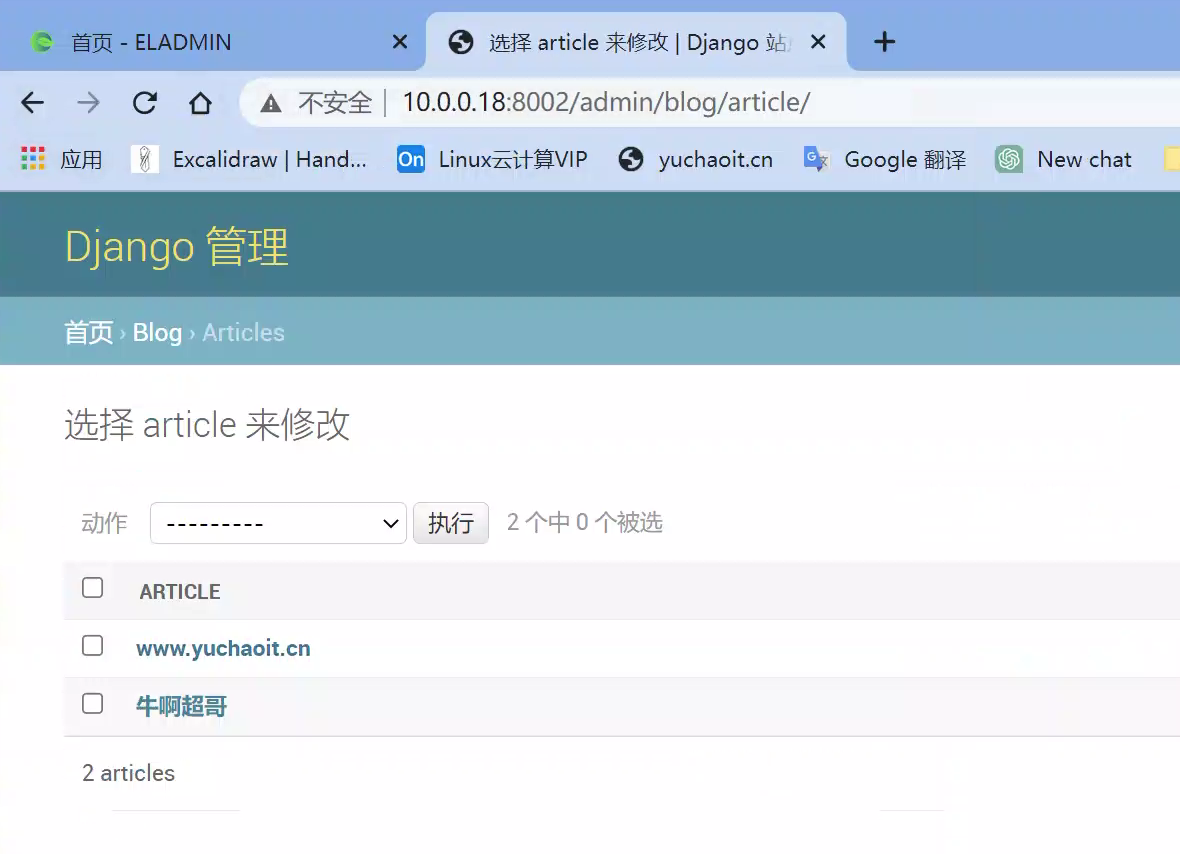Reload the current page
Viewport: 1180px width, 854px height.
tap(145, 102)
